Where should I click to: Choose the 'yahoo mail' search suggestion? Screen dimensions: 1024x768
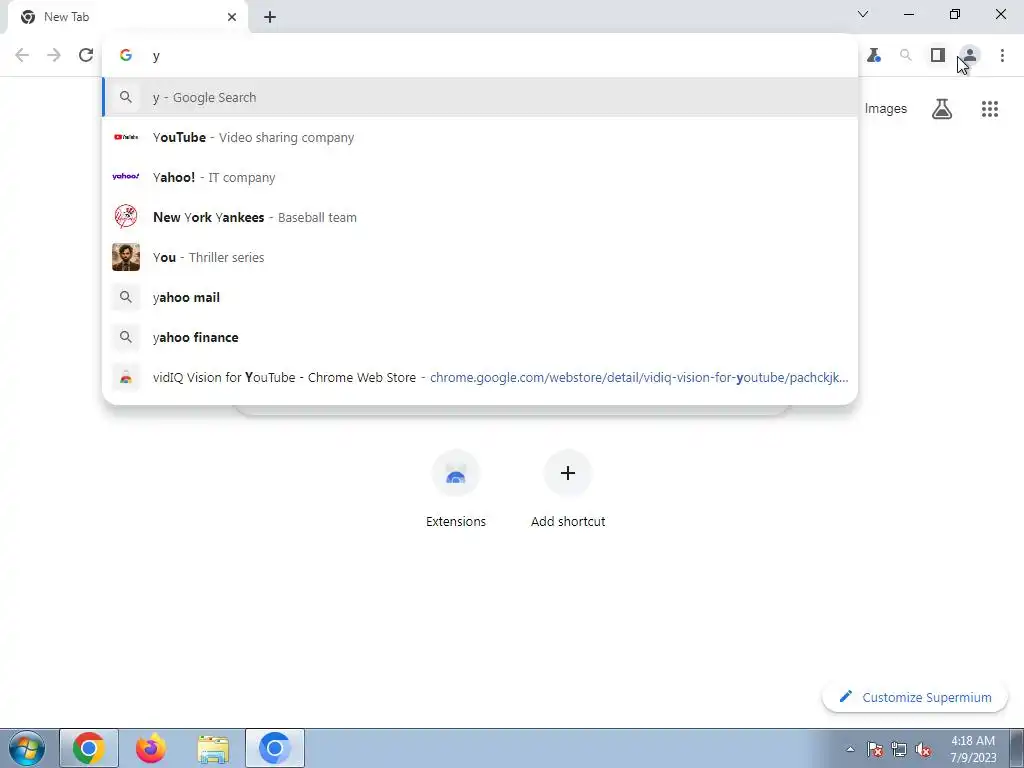480,297
